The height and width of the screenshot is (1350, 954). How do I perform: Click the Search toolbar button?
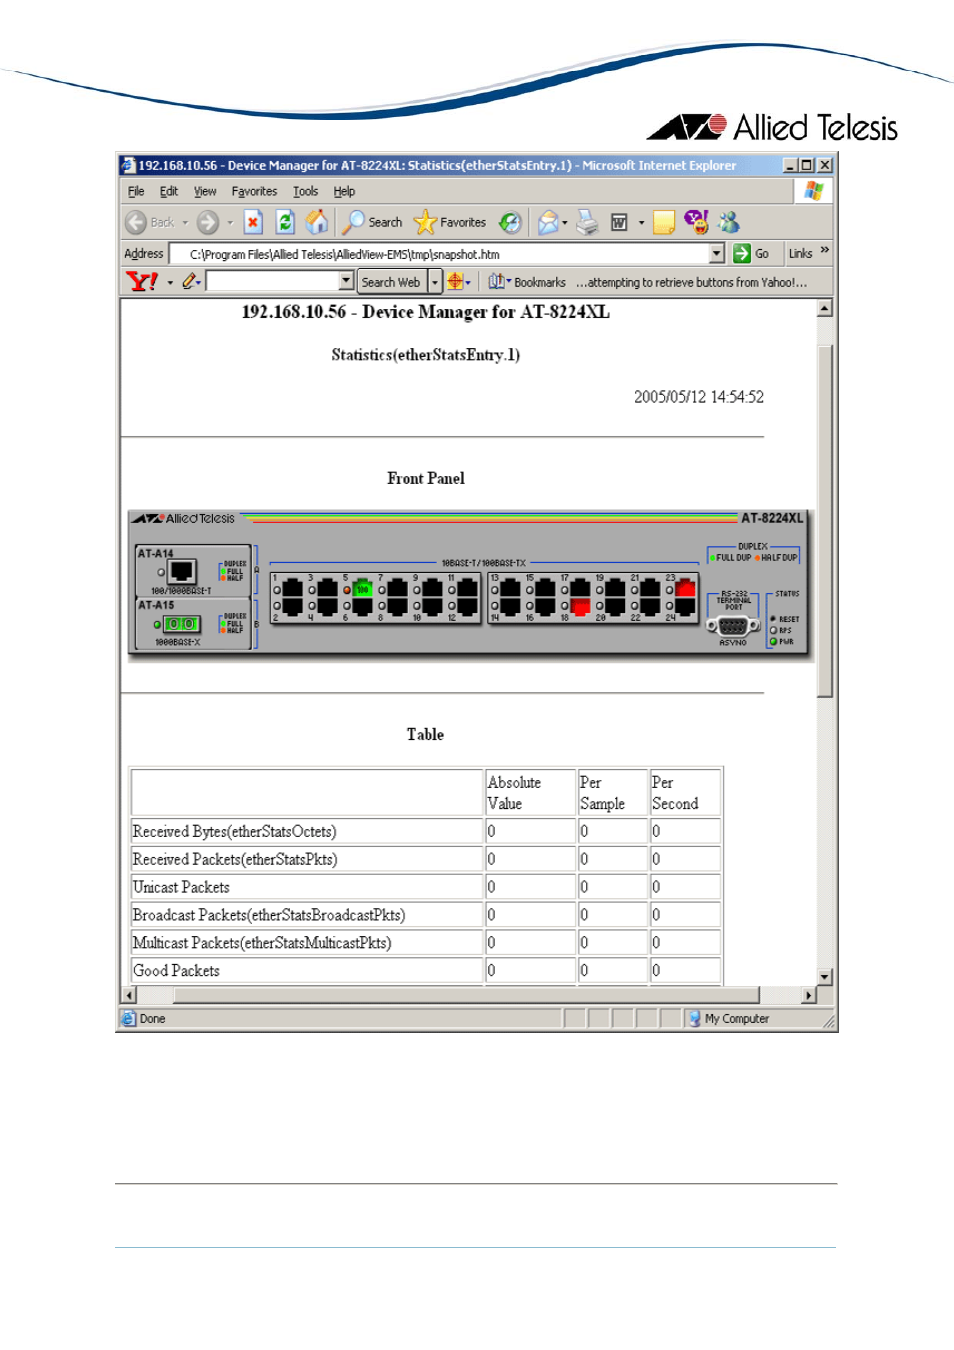[x=372, y=222]
